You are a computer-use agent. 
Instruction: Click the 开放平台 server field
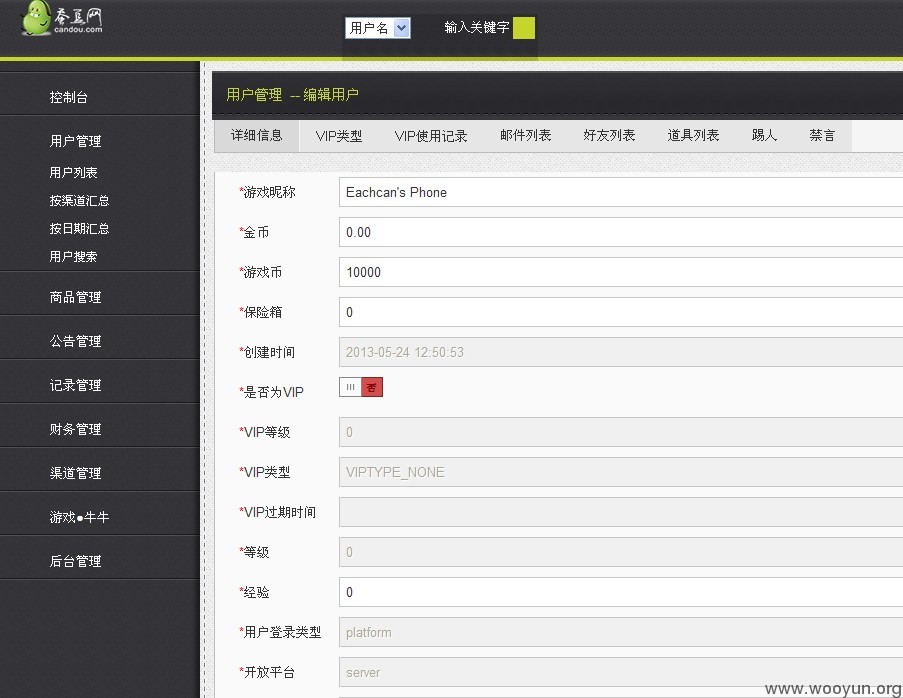coord(621,672)
